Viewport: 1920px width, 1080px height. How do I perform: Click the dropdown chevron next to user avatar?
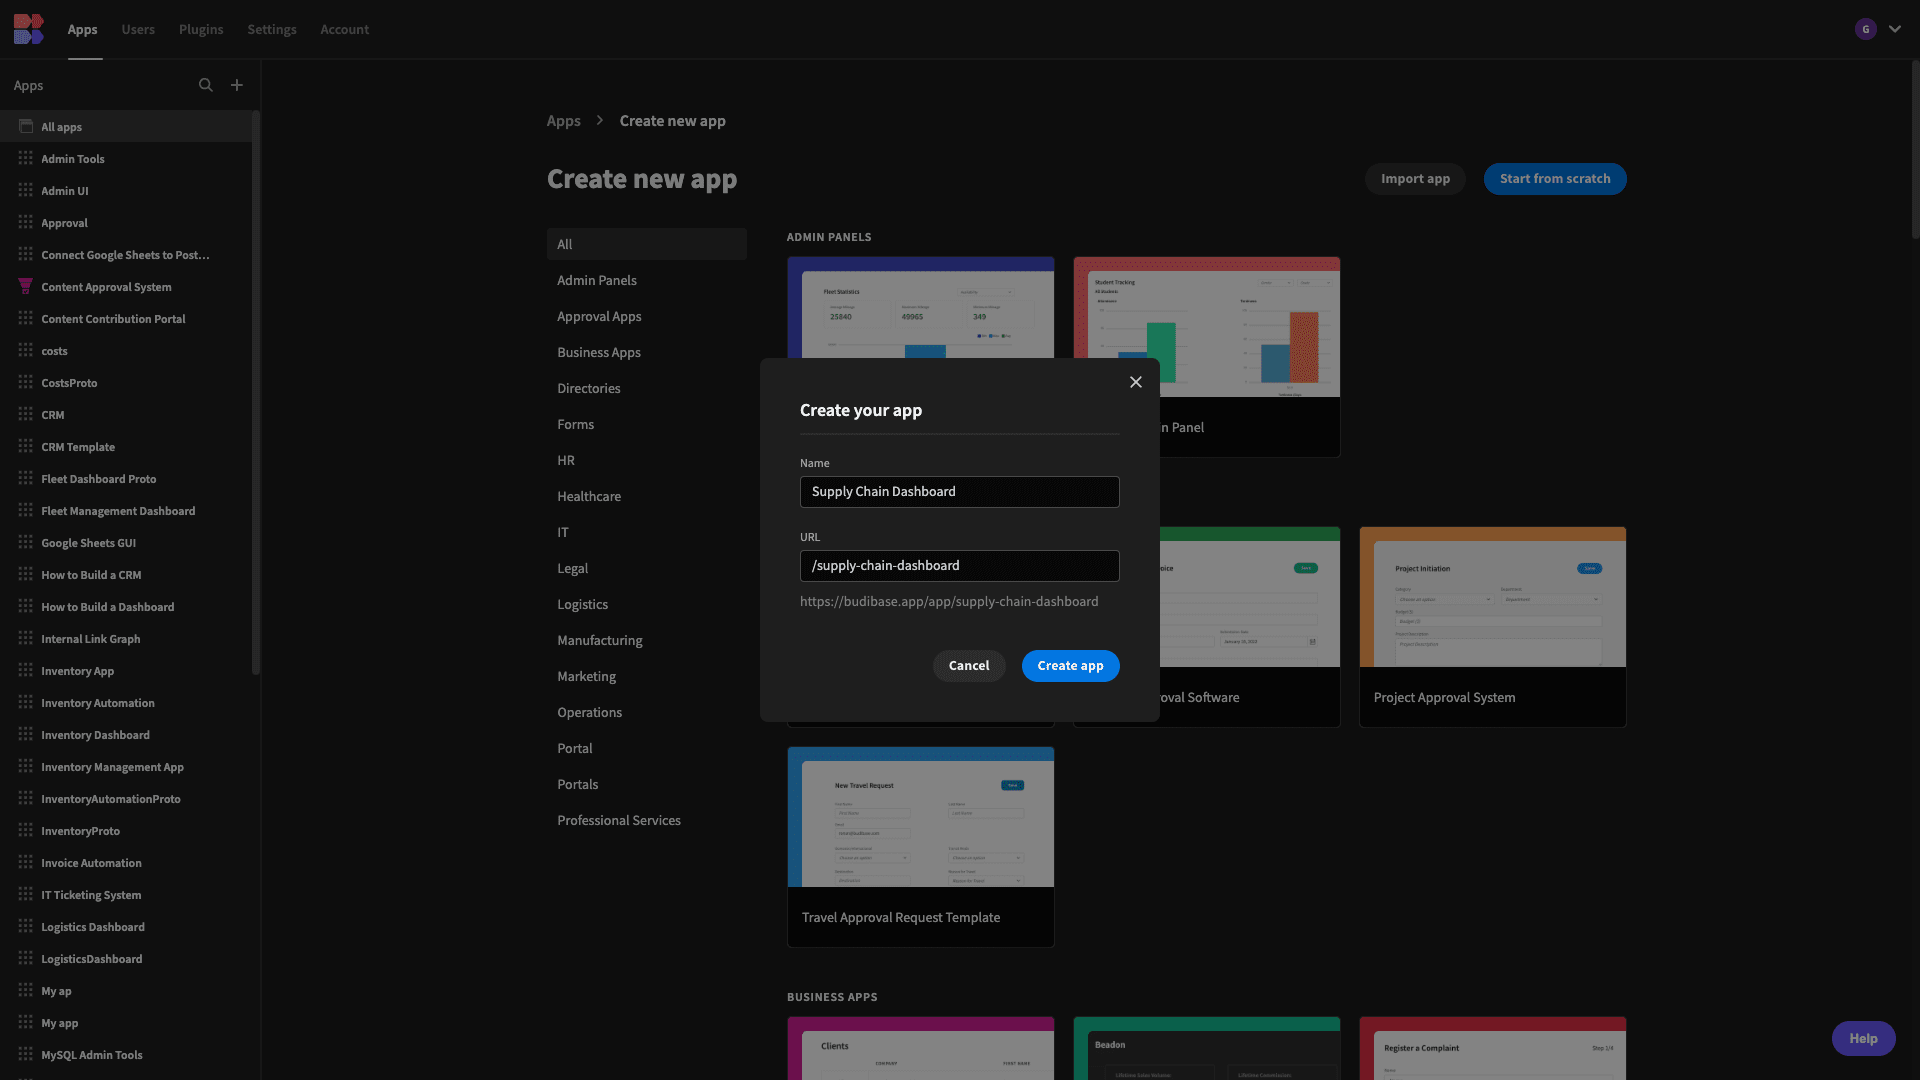tap(1895, 29)
